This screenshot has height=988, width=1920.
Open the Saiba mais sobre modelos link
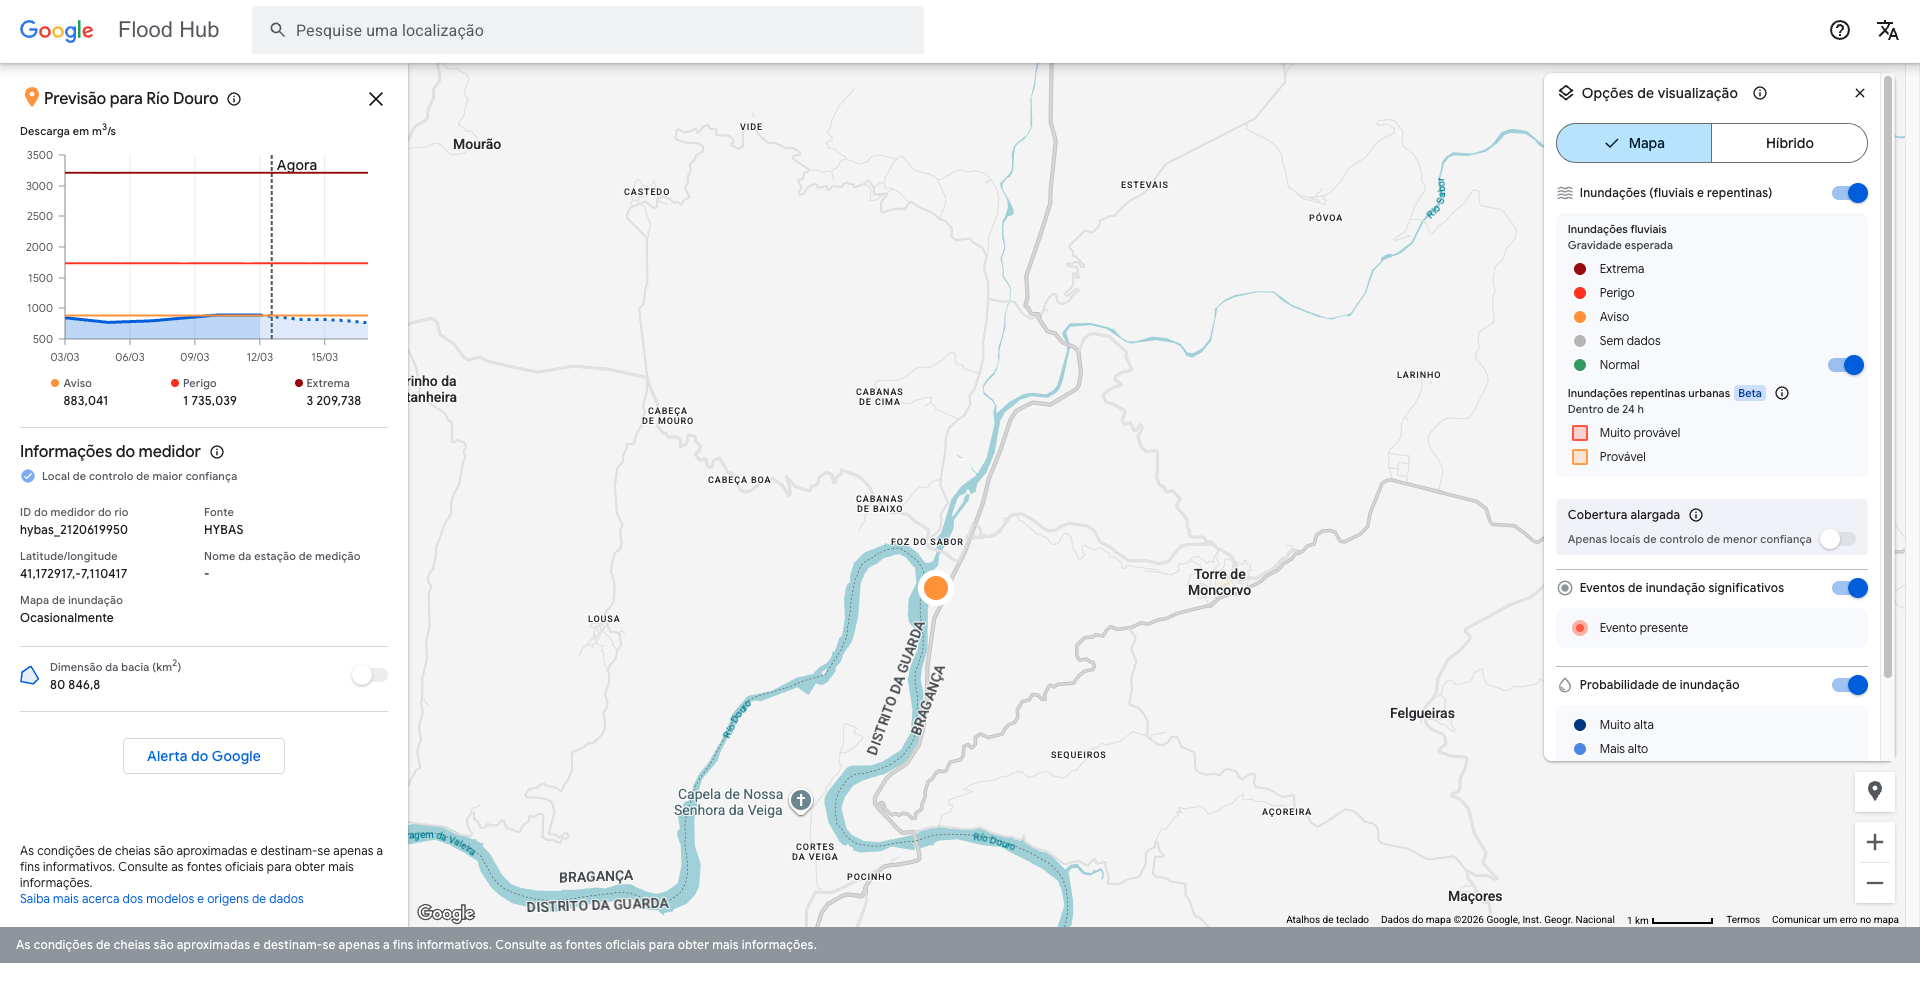tap(162, 898)
